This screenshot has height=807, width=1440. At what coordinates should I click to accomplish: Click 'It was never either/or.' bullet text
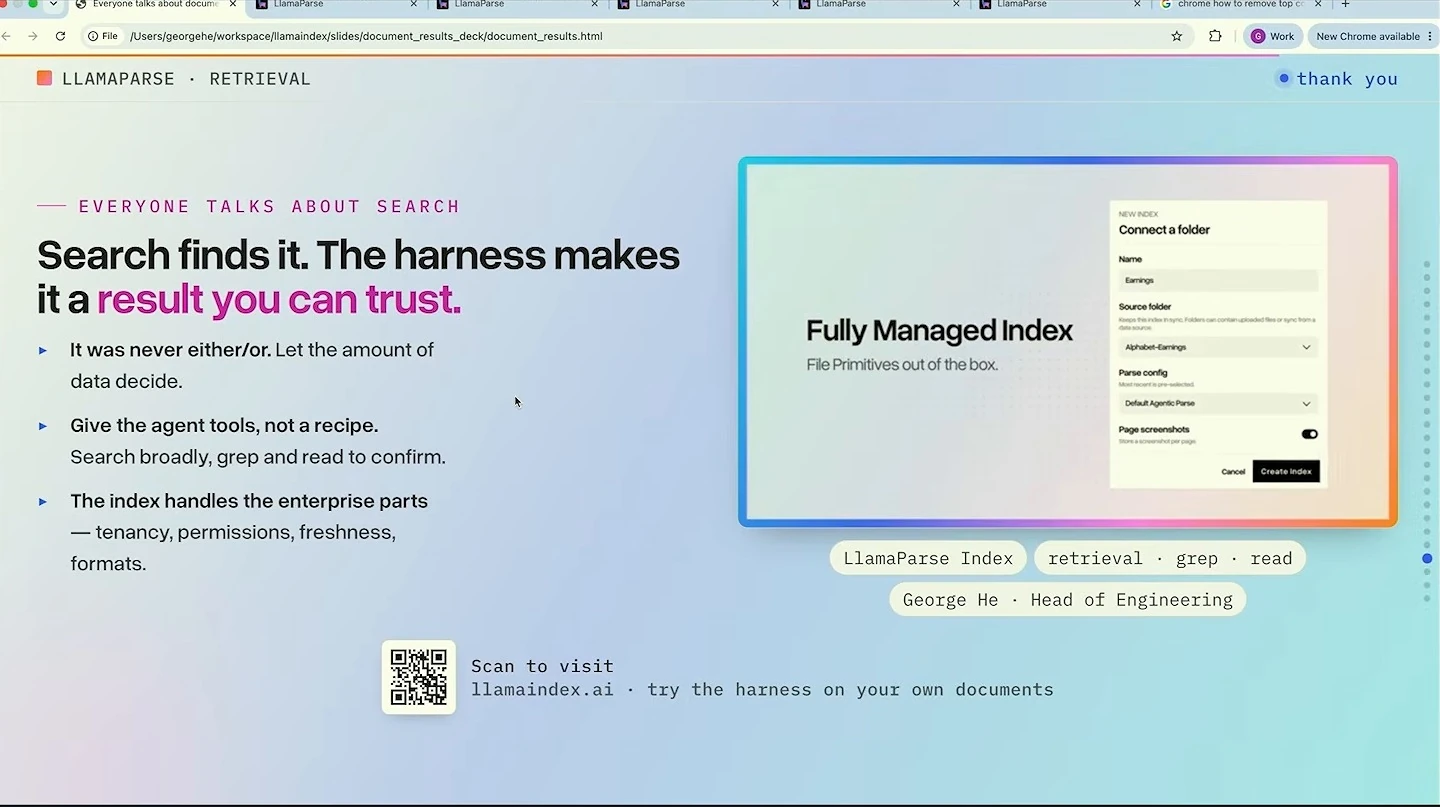170,350
